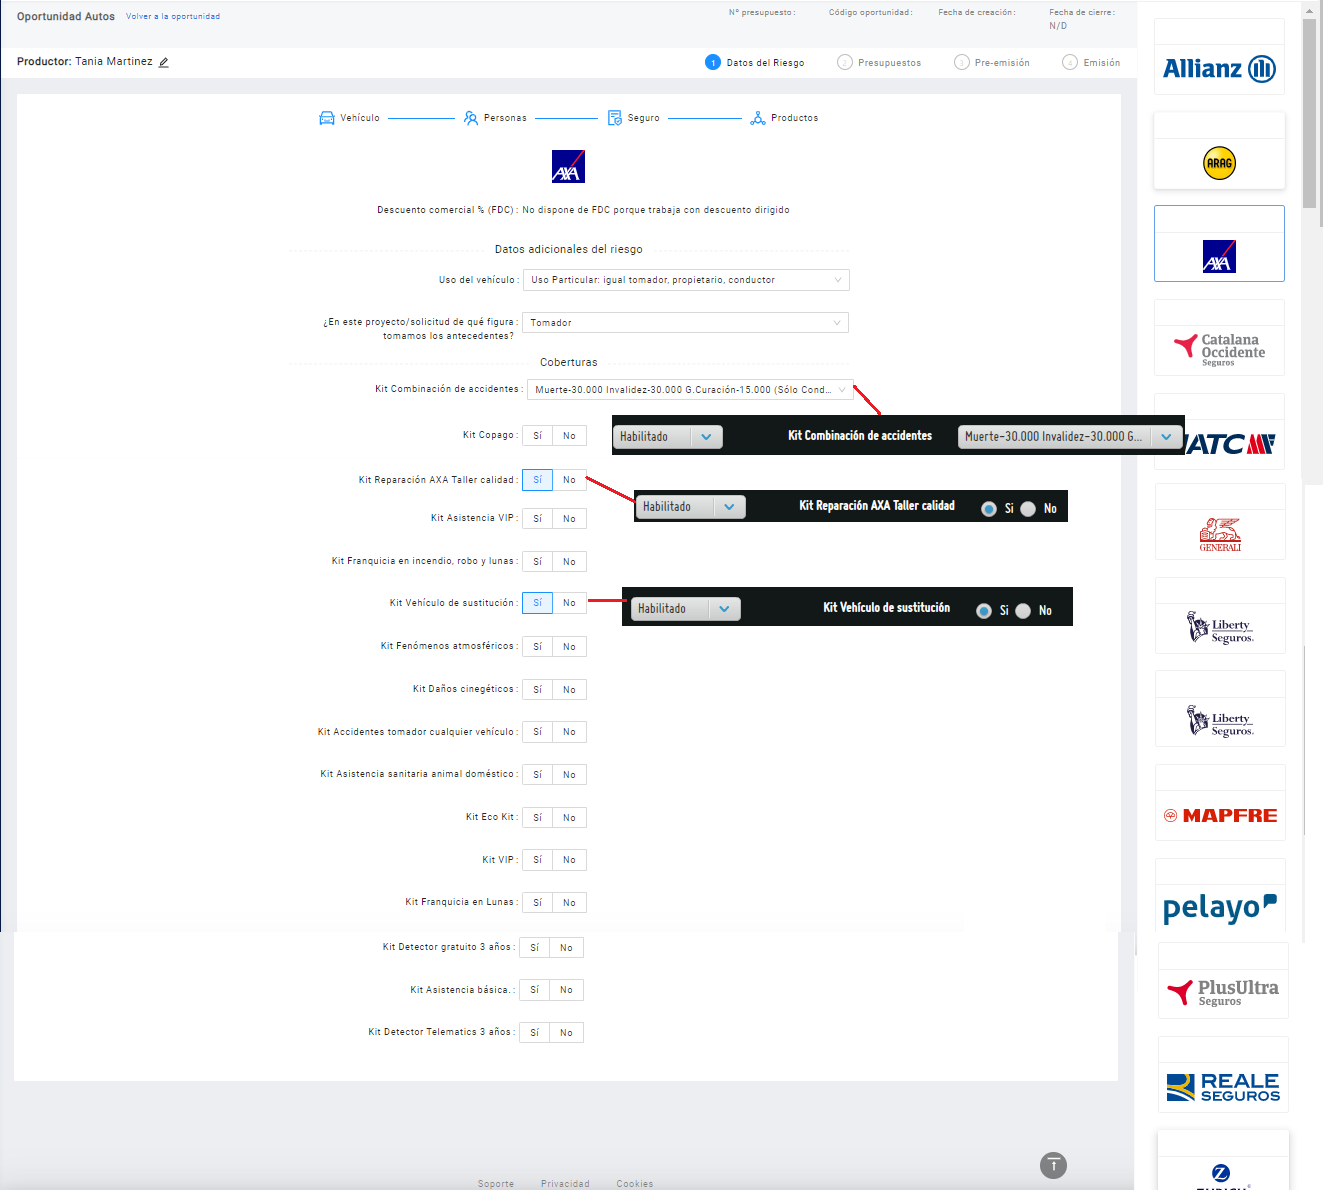1323x1190 pixels.
Task: Choose Sí for Kit Fenómenos atmosféricos
Action: tap(537, 647)
